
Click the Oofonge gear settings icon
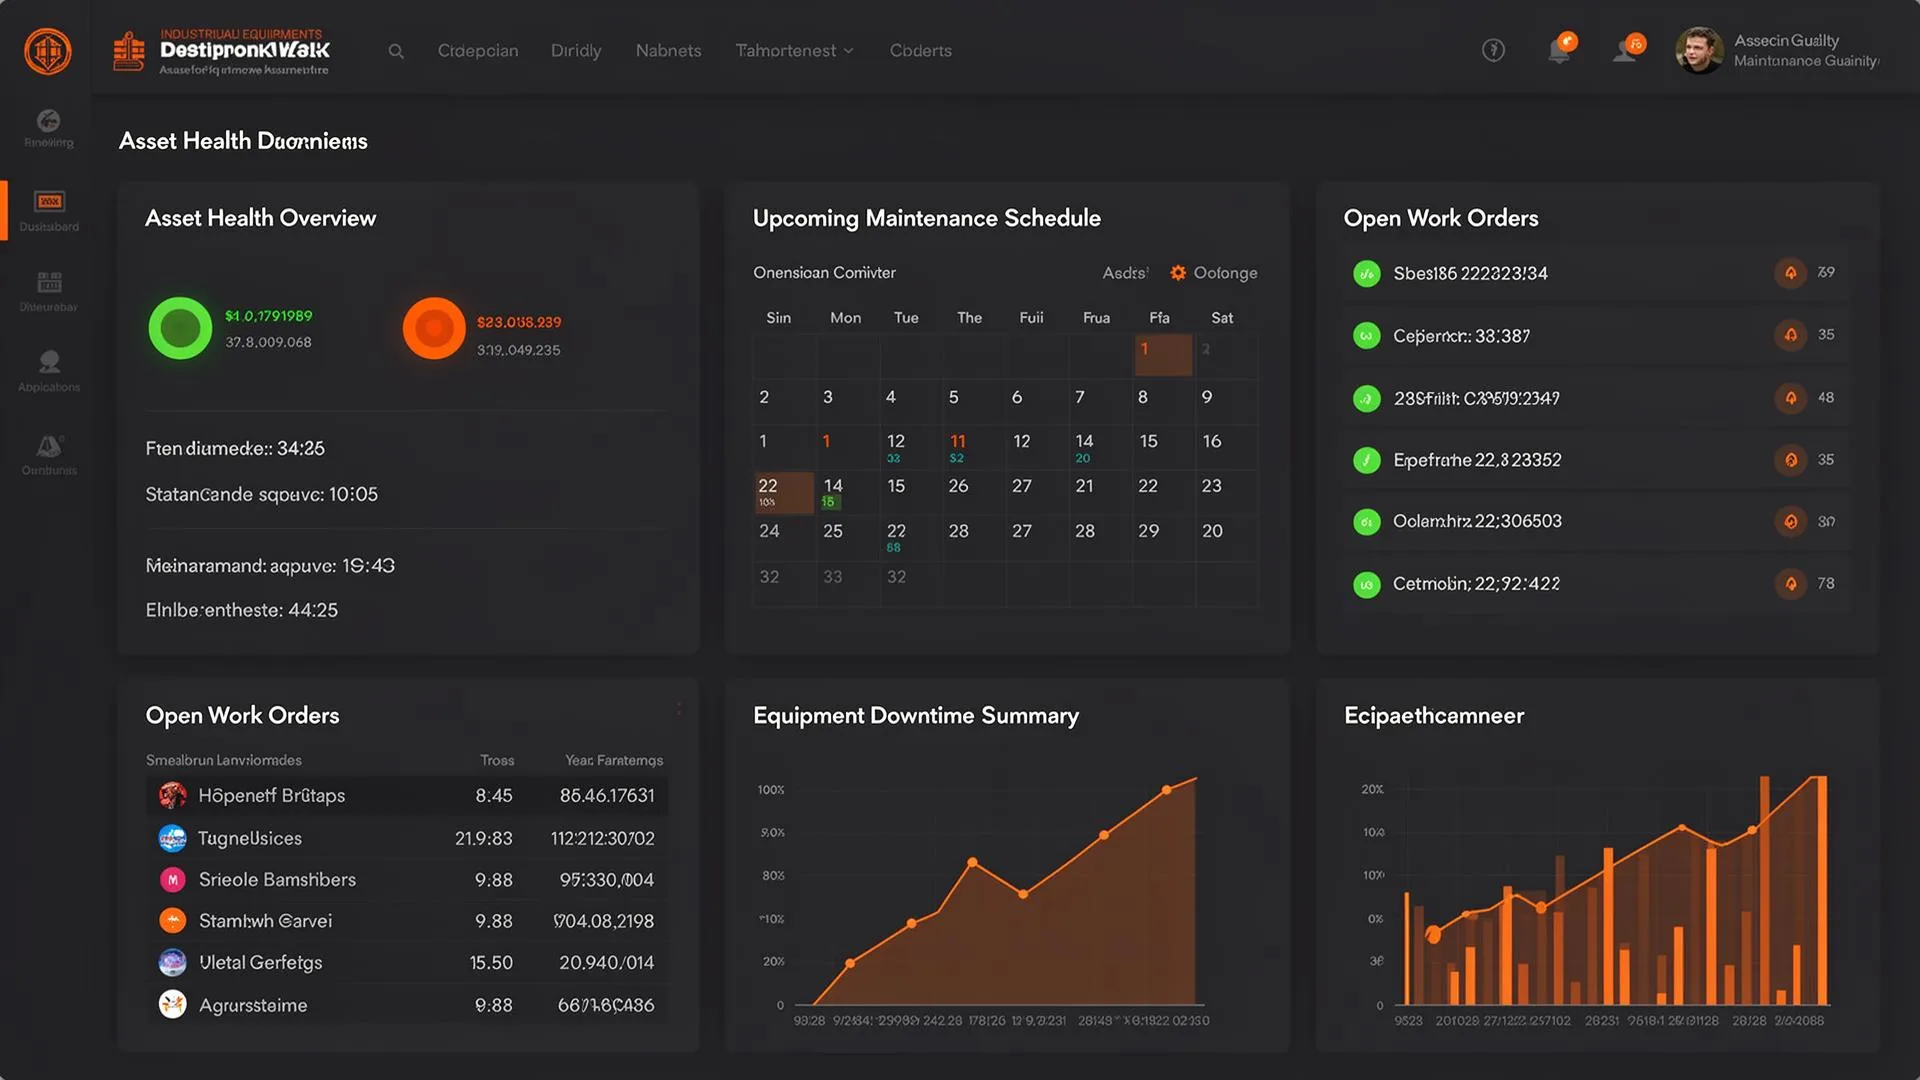tap(1178, 273)
